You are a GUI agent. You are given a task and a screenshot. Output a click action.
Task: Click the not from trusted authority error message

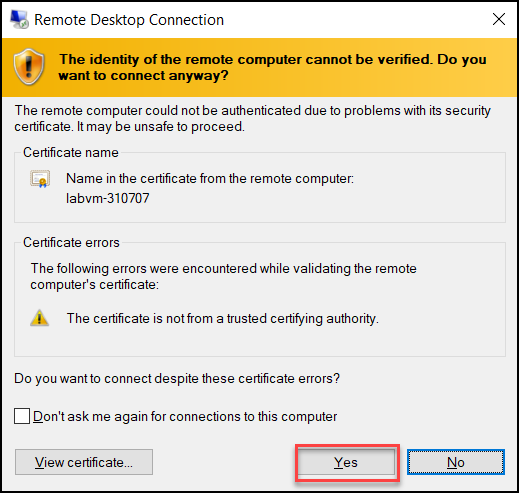[x=223, y=319]
